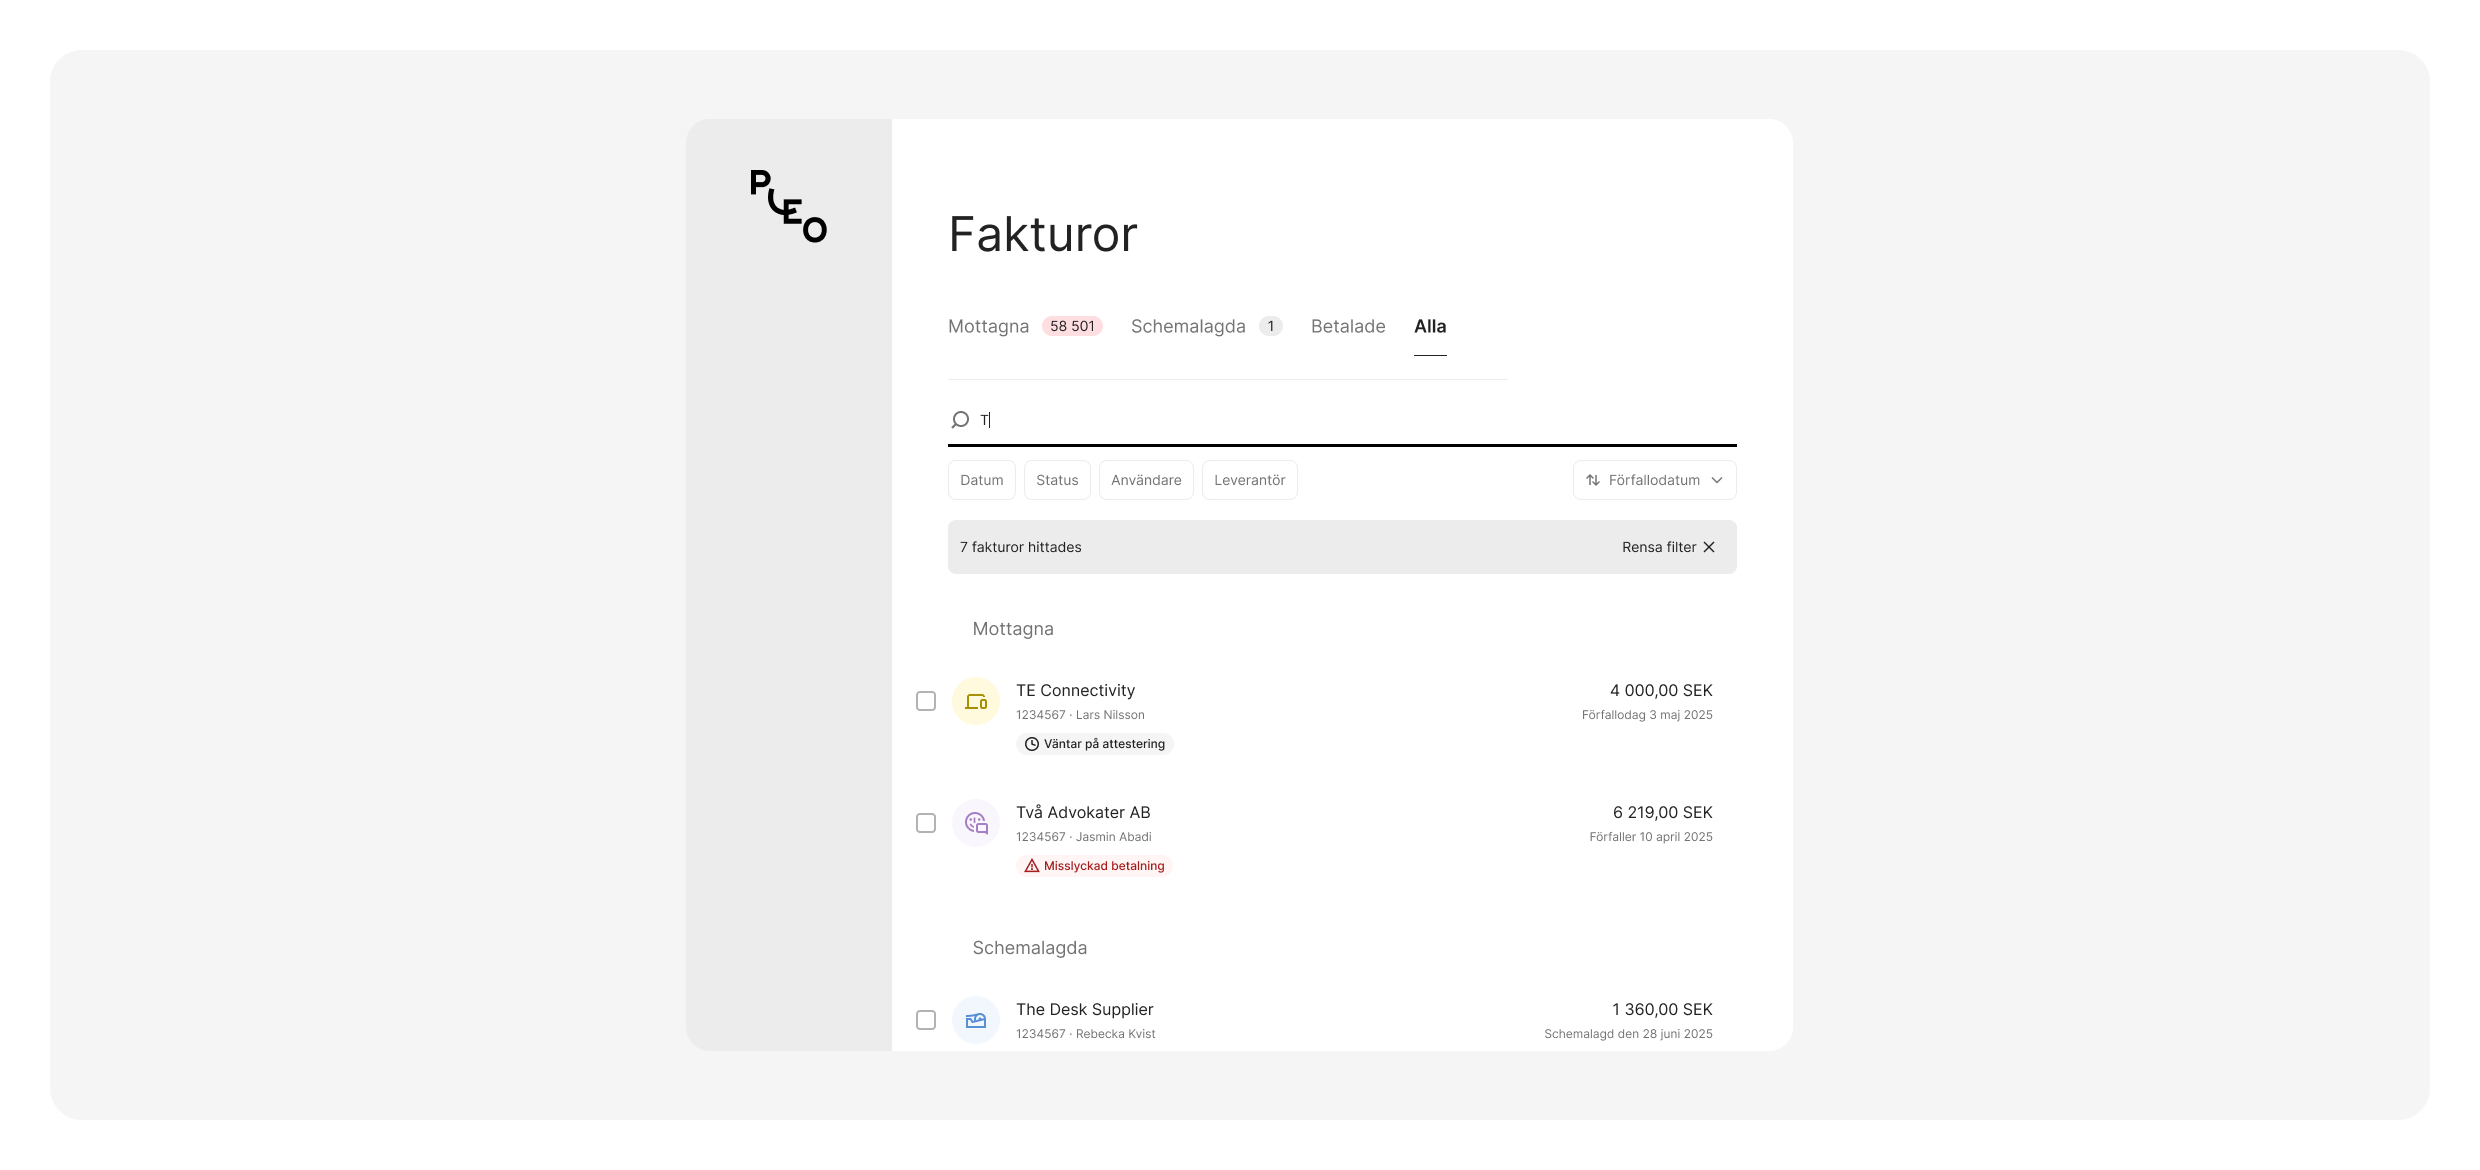Click the clock icon in Väntar på attestering
2480x1170 pixels.
[1032, 744]
